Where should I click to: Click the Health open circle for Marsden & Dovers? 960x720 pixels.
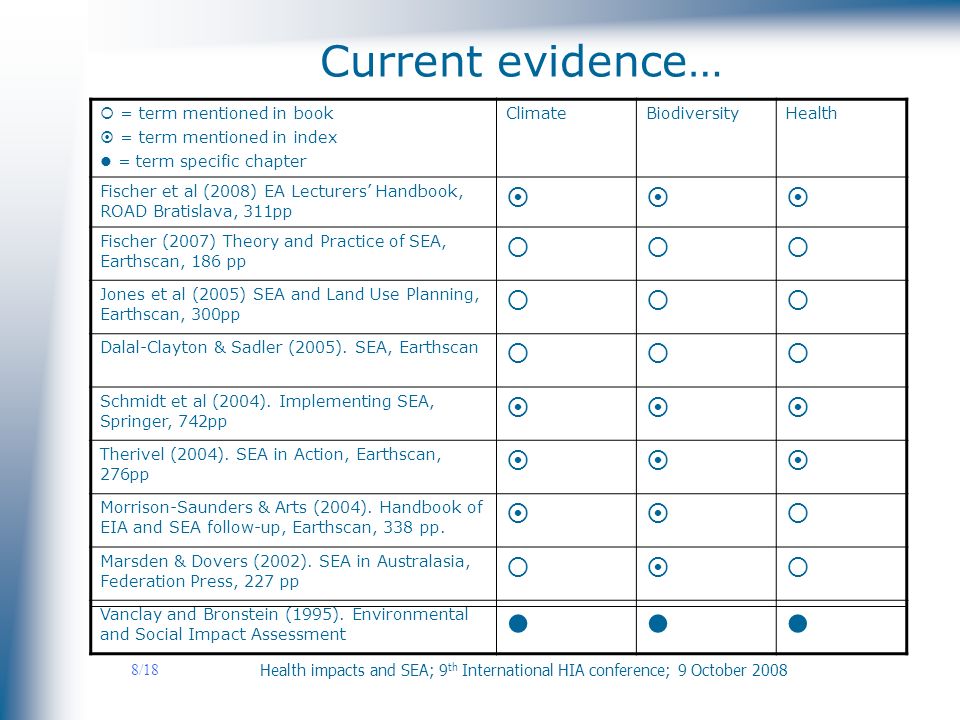pyautogui.click(x=798, y=567)
